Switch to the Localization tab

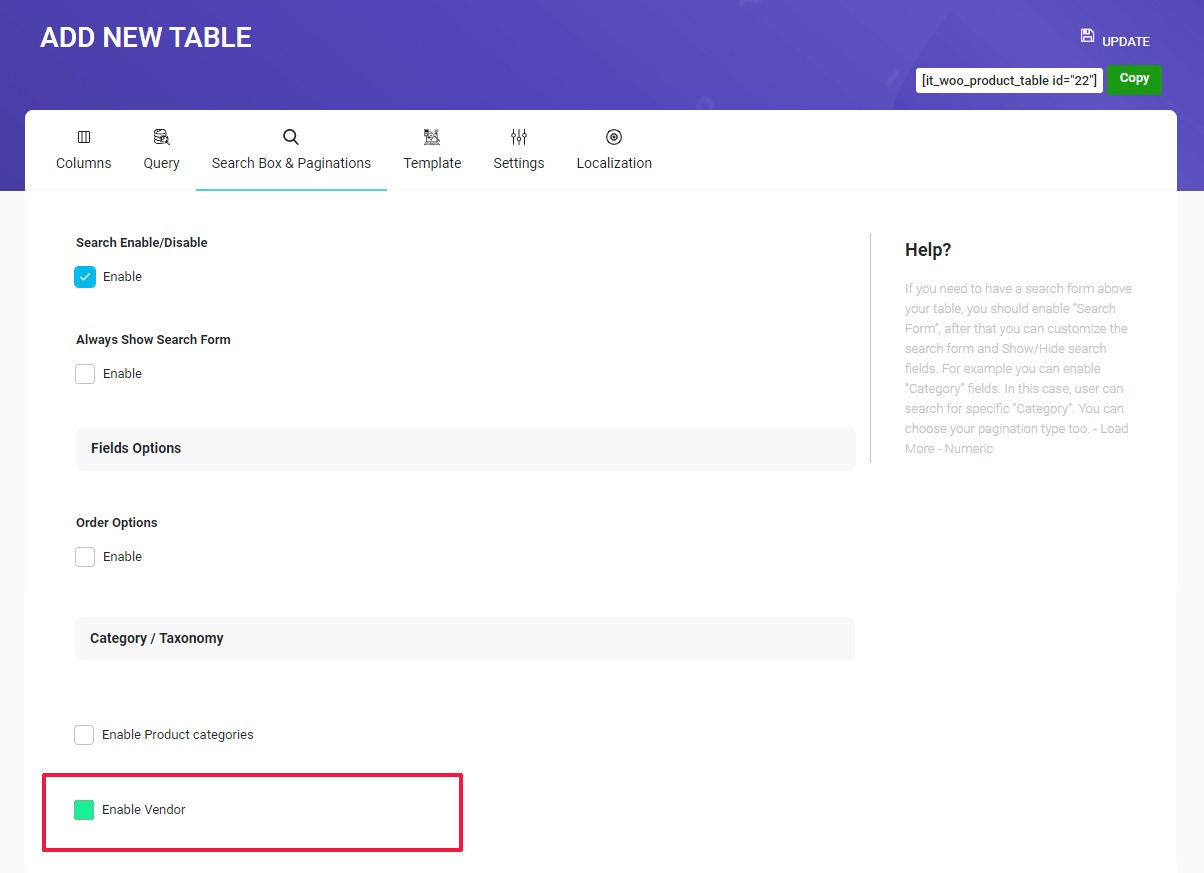[x=614, y=150]
